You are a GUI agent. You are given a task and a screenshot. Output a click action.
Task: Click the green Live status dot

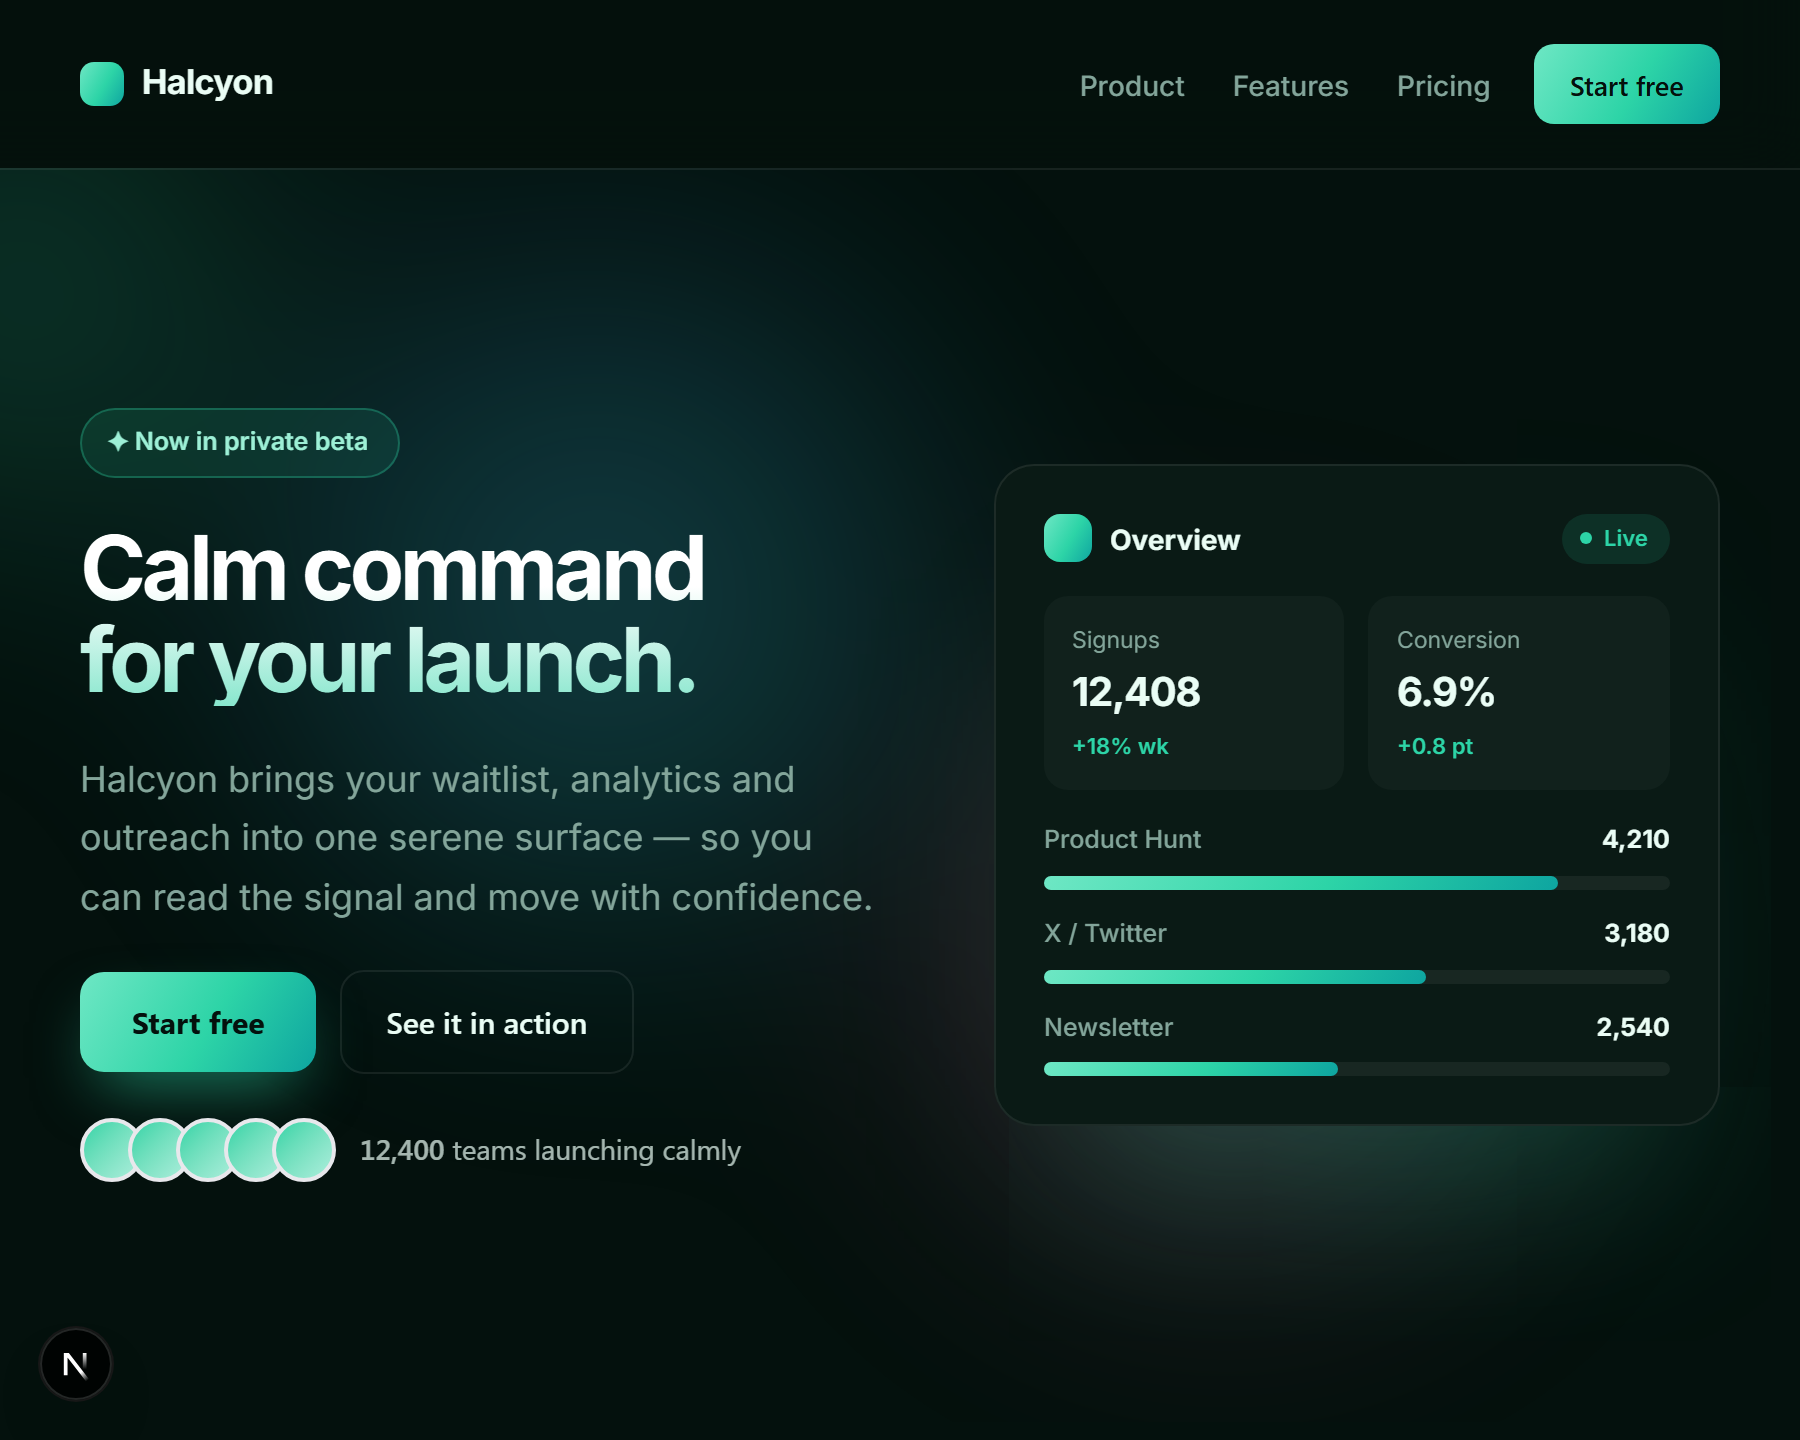(x=1585, y=538)
